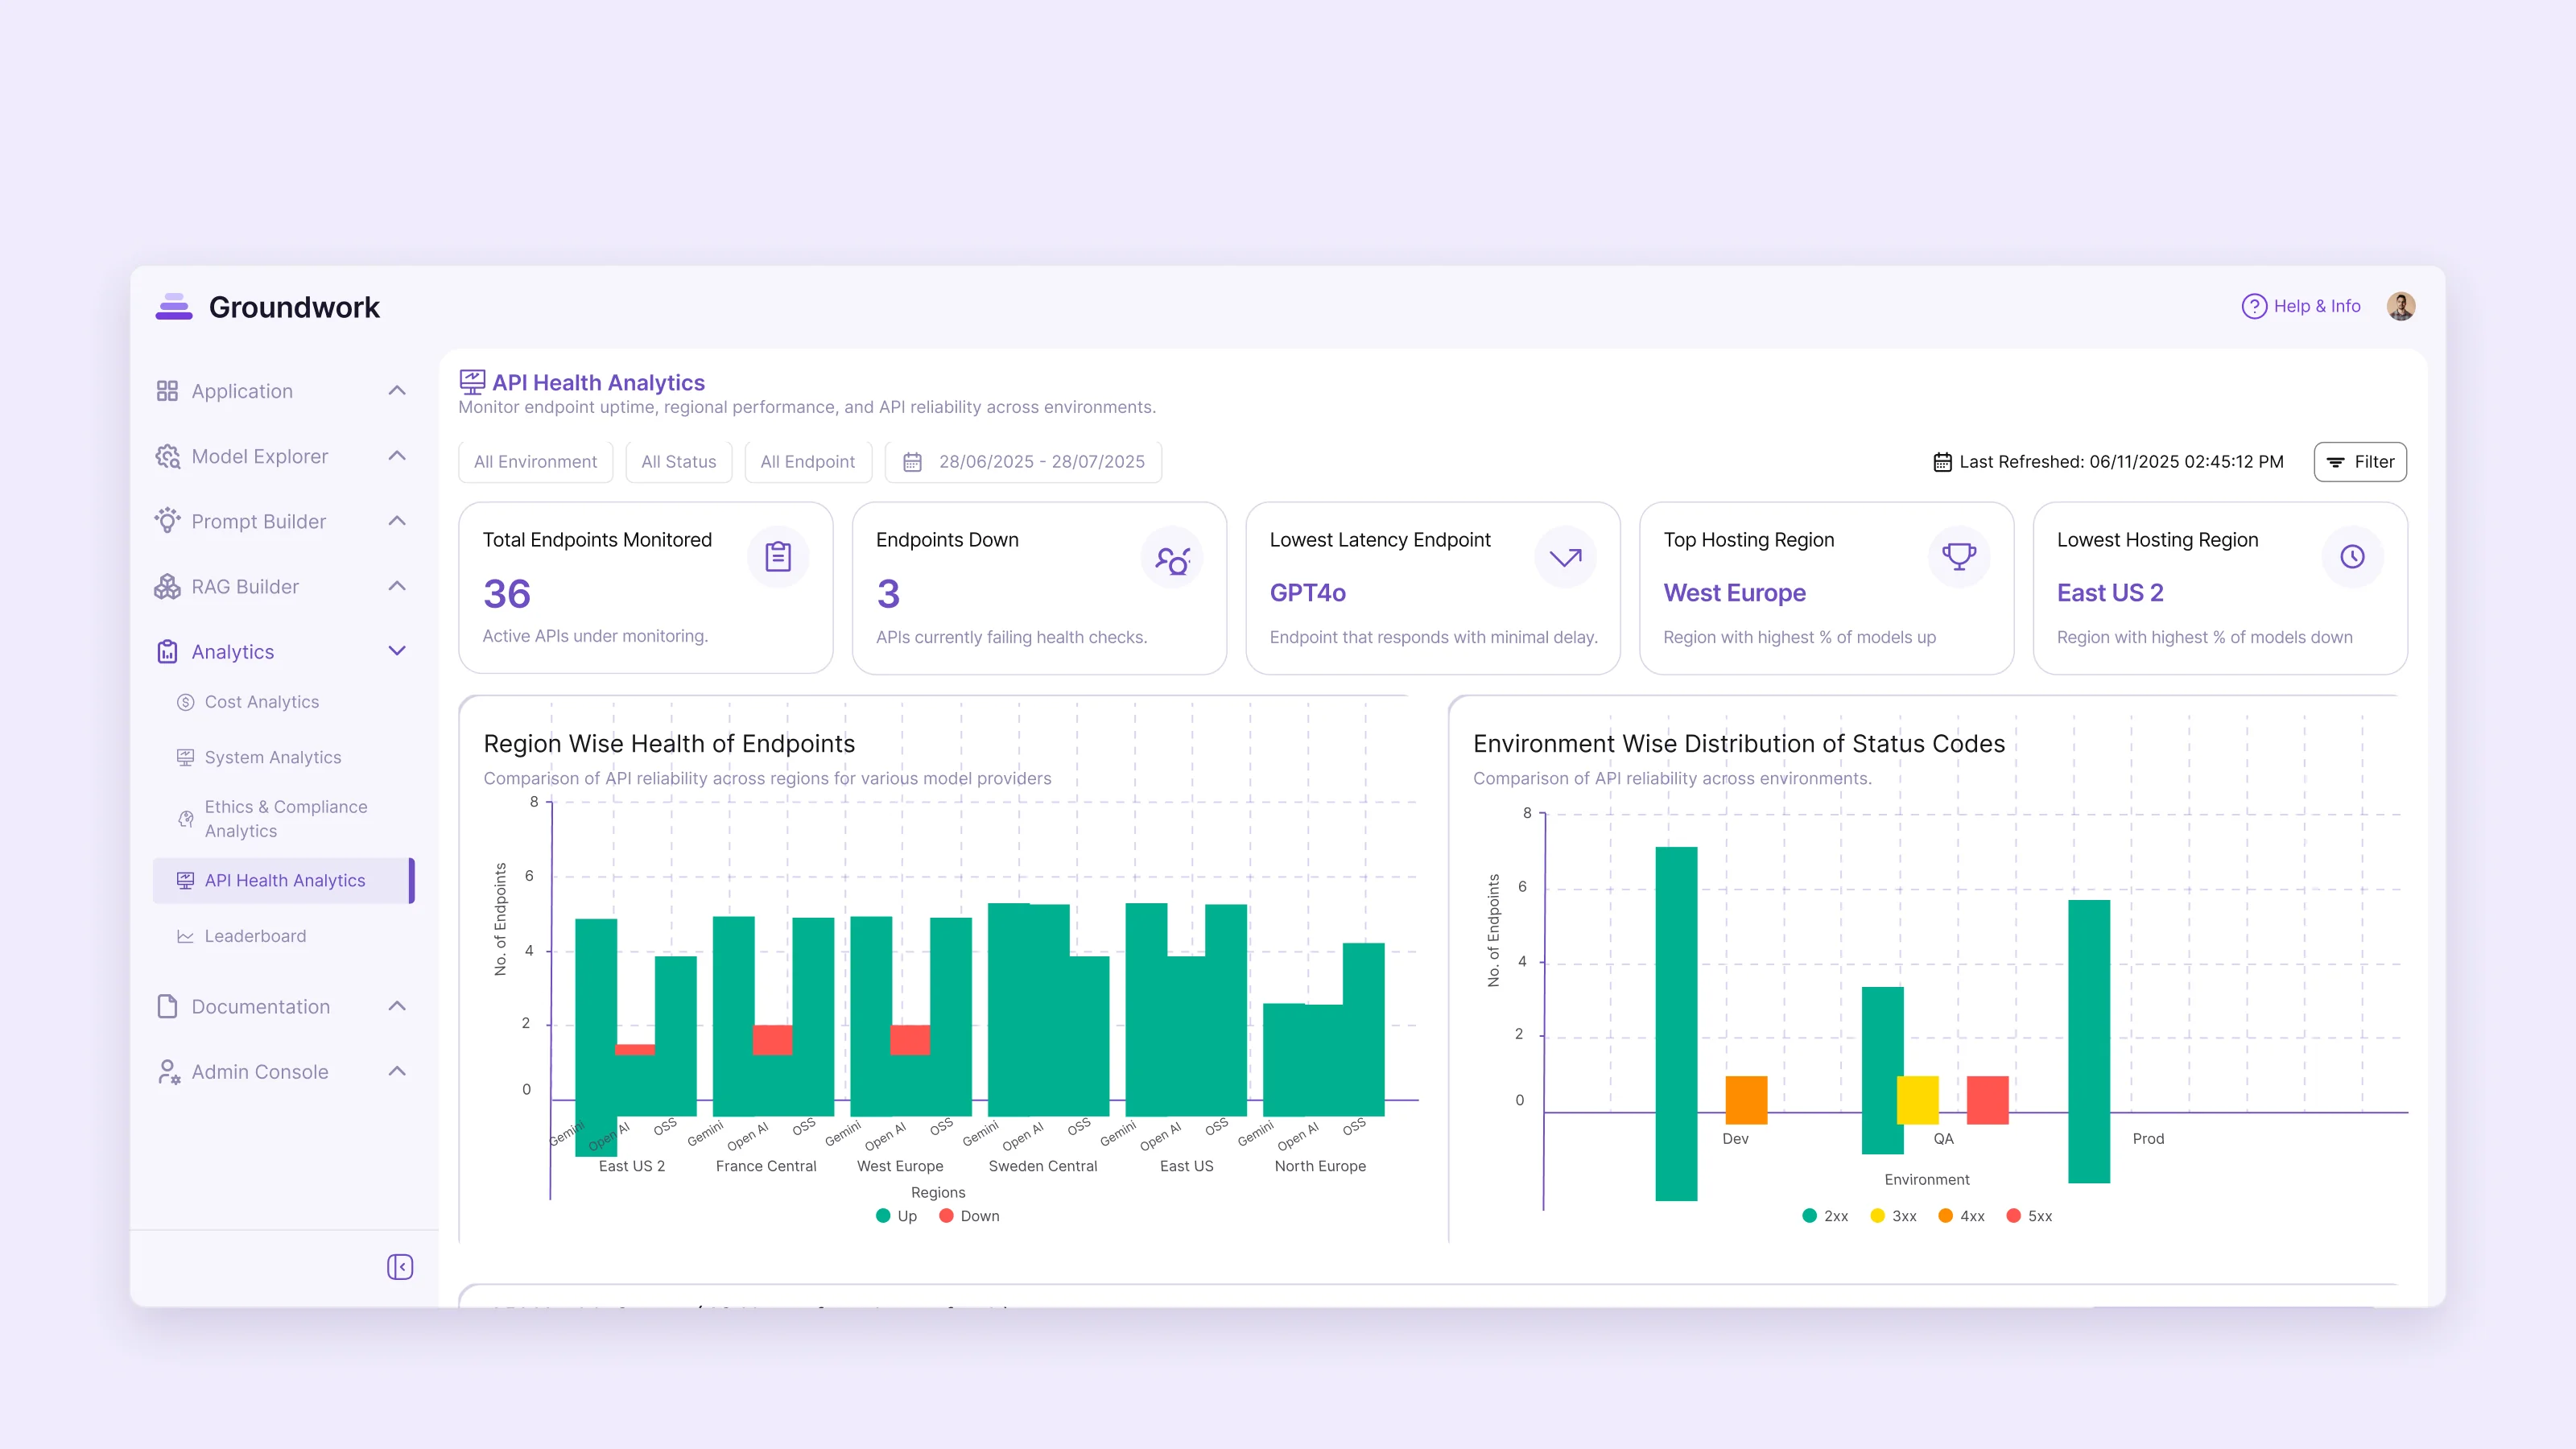Open the All Status filter
2576x1449 pixels.
pos(679,462)
